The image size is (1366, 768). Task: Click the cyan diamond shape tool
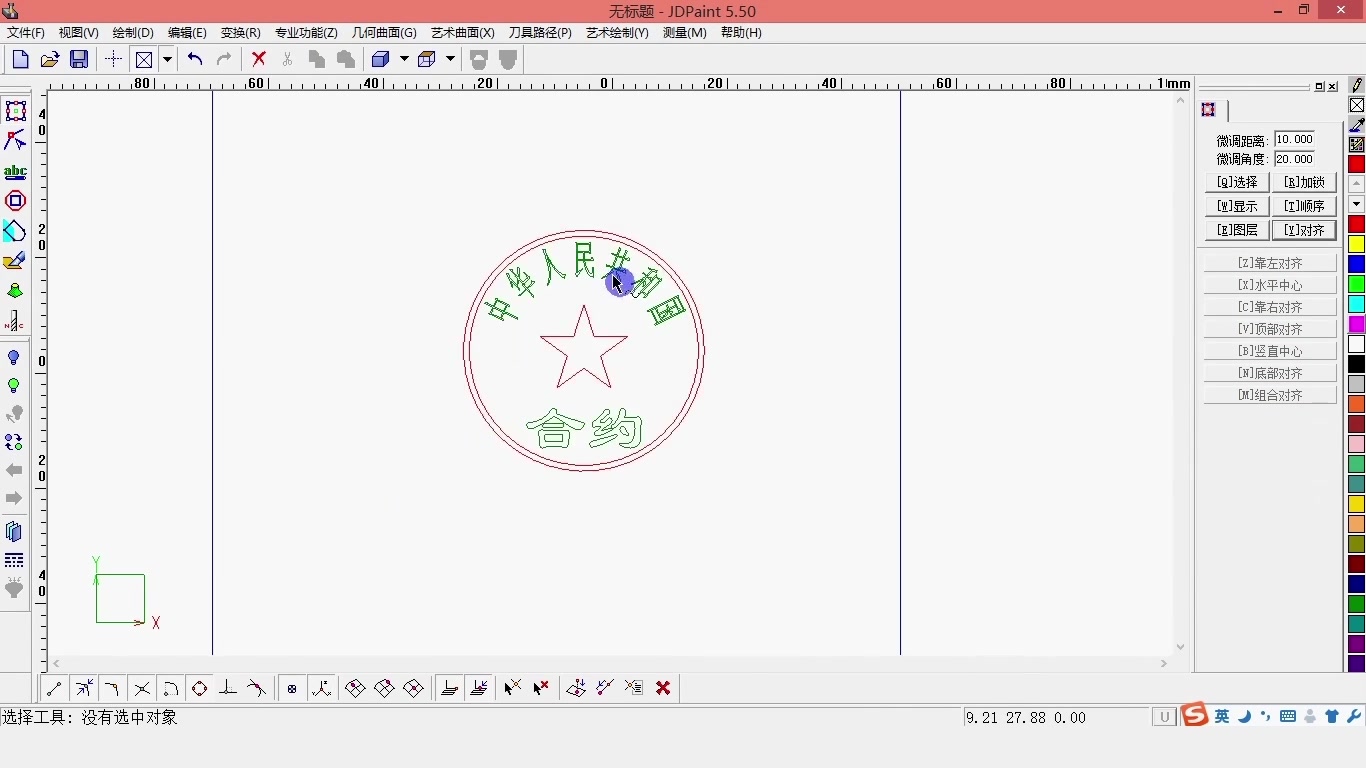pyautogui.click(x=15, y=231)
